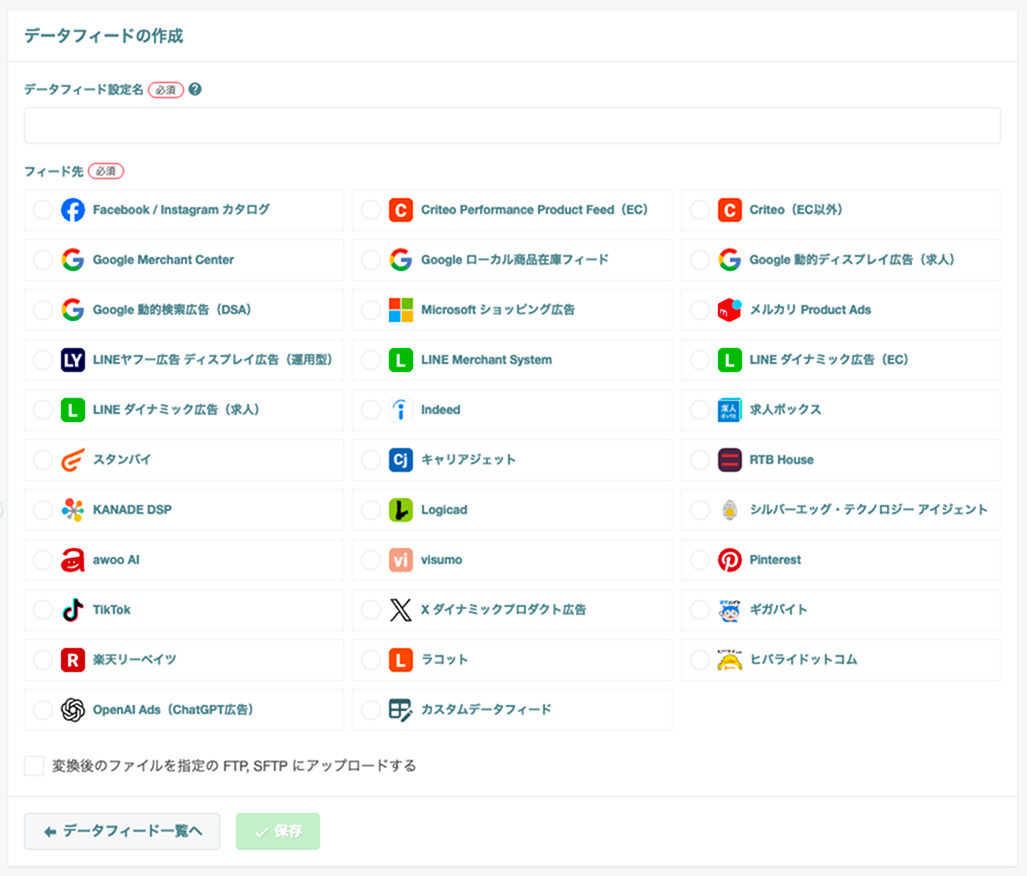1027x876 pixels.
Task: Select the Google 動的ディスプレイ広告（求人） radio
Action: click(700, 259)
